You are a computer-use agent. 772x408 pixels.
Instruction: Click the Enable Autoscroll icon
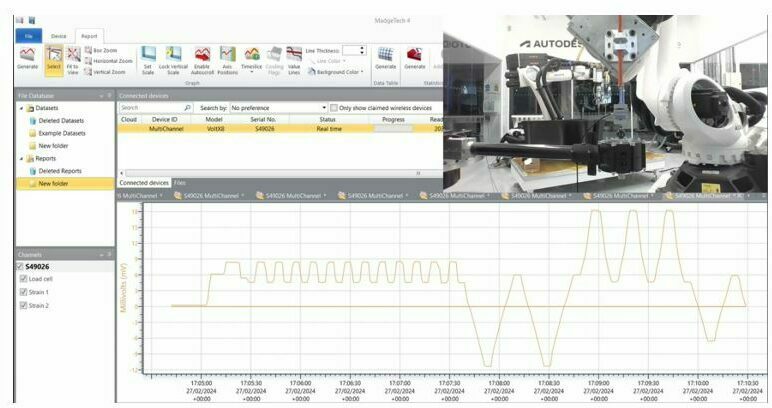[x=202, y=58]
